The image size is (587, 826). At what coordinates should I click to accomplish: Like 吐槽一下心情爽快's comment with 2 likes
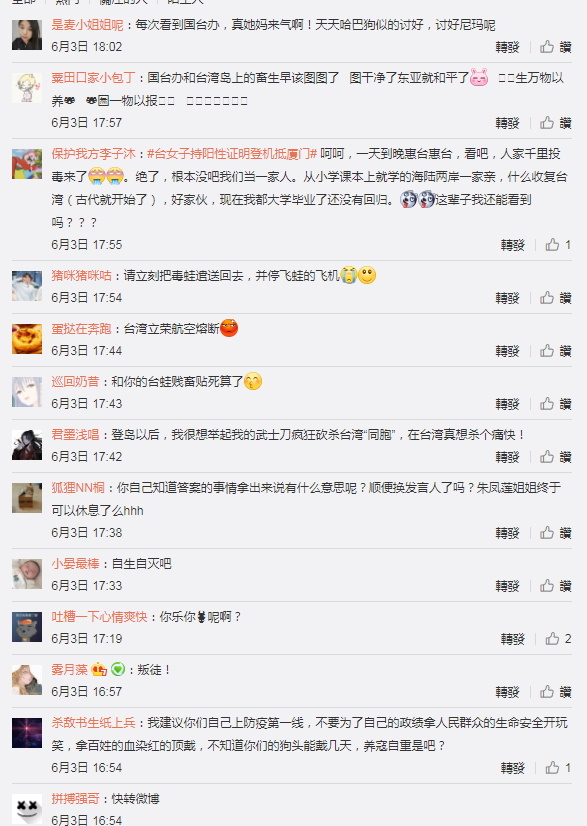558,638
